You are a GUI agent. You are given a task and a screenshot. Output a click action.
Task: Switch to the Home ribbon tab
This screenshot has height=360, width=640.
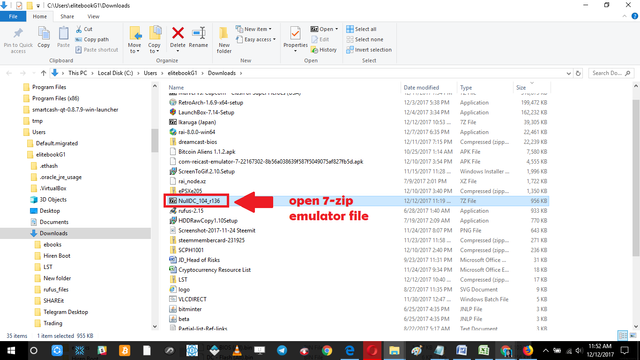click(40, 16)
